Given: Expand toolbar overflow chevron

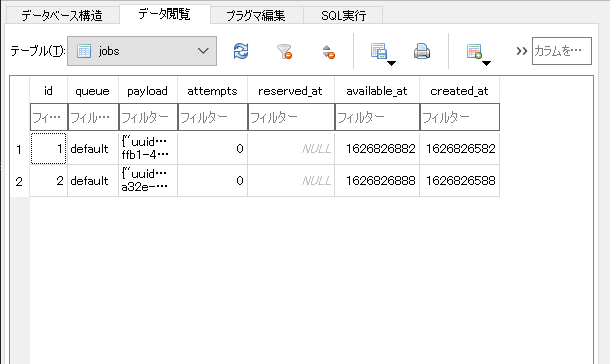Looking at the screenshot, I should tap(521, 51).
